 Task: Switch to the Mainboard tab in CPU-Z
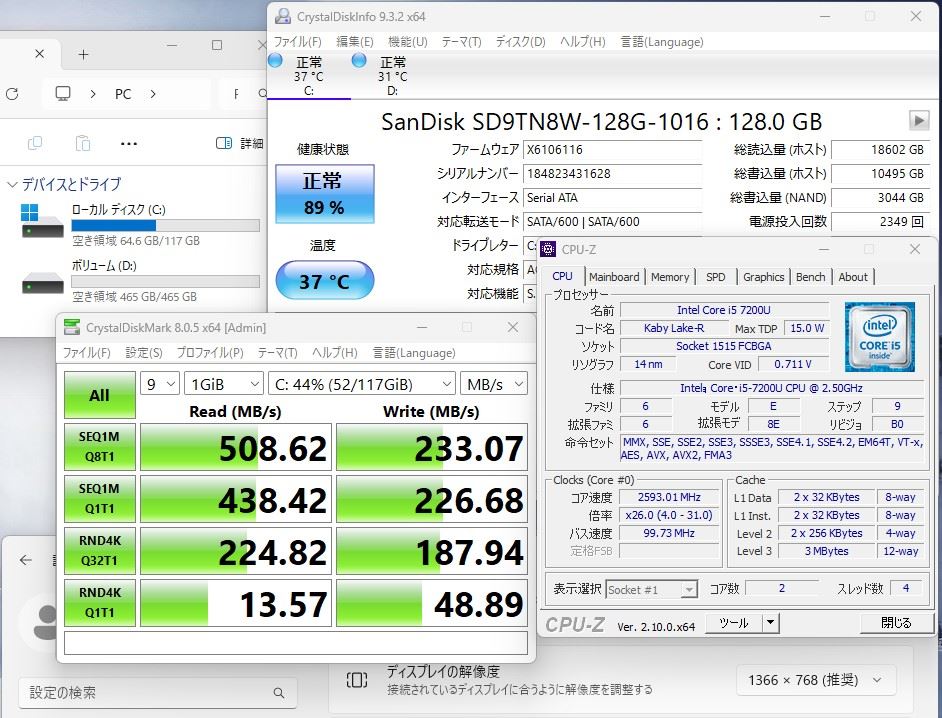tap(614, 277)
